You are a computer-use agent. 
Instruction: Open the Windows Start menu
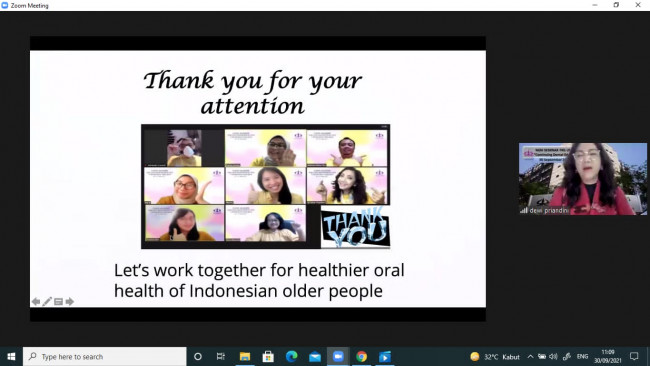click(x=11, y=356)
